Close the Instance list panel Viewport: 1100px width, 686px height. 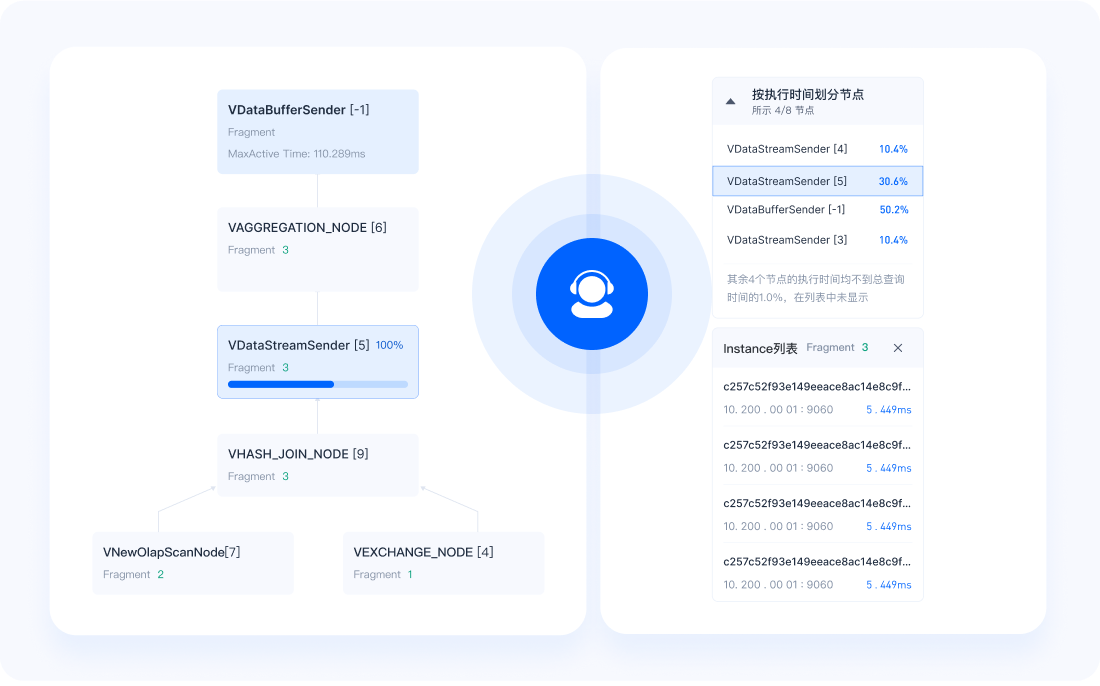click(x=897, y=348)
